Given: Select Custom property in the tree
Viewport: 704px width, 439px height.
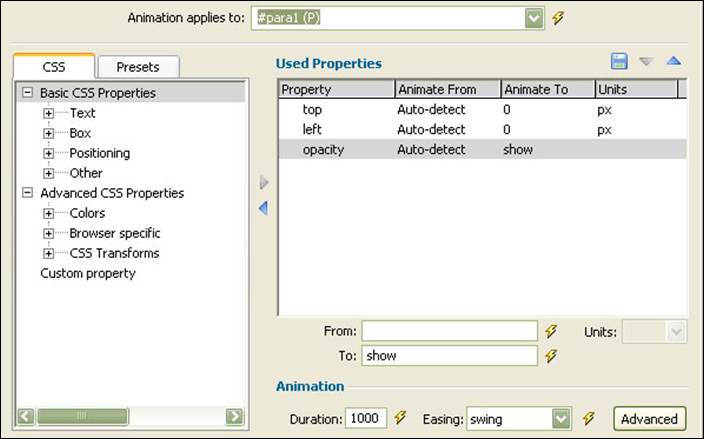Looking at the screenshot, I should (x=88, y=273).
